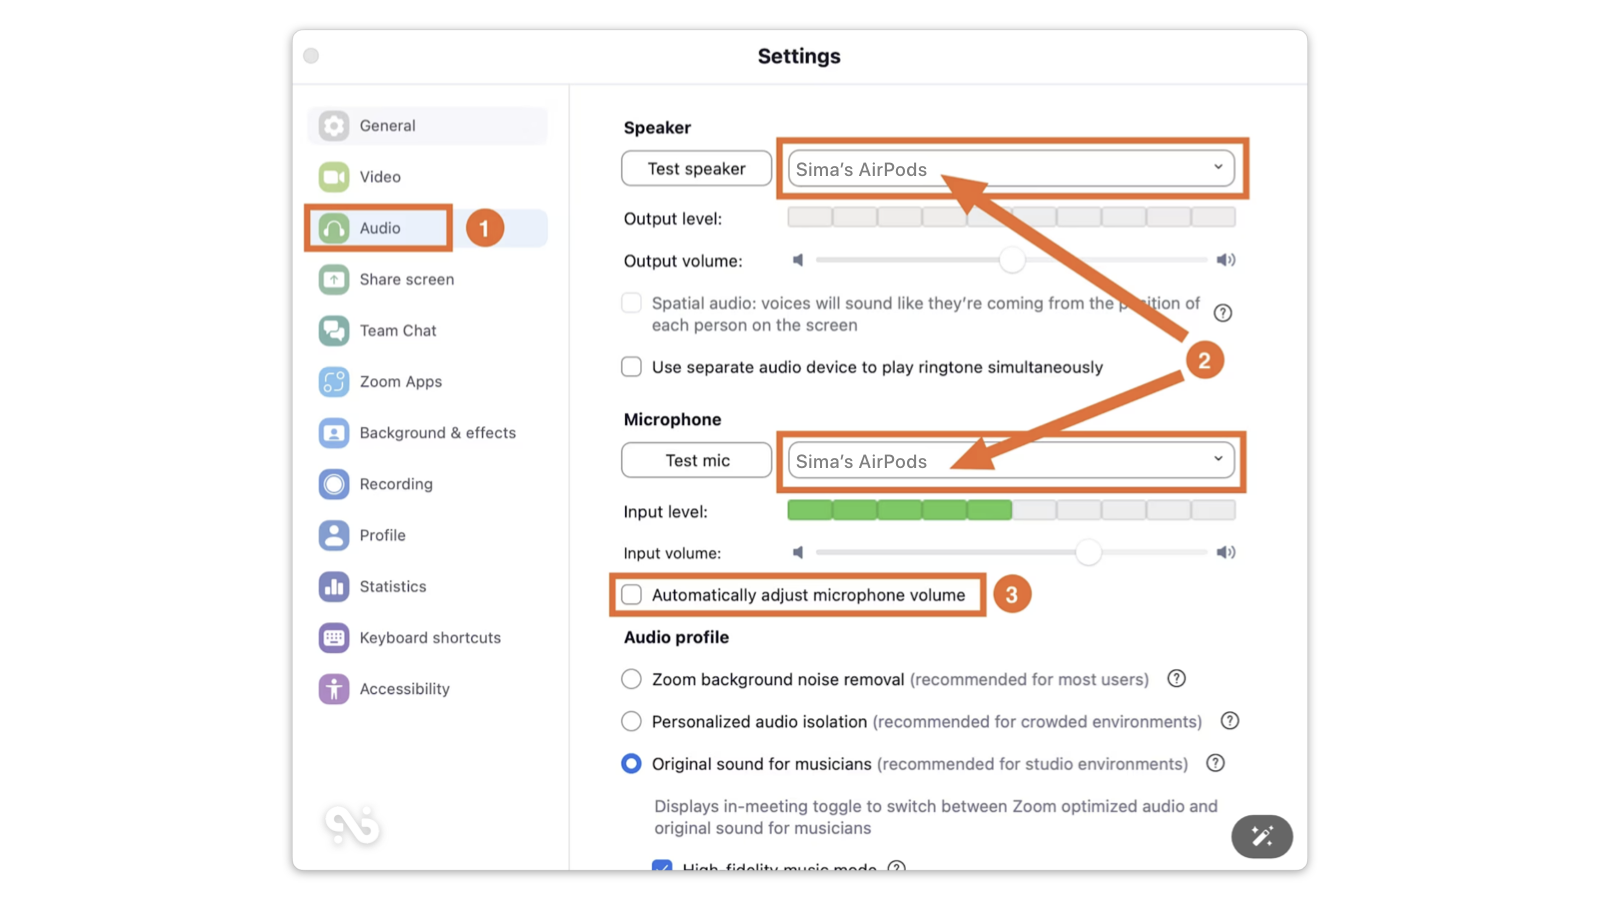Image resolution: width=1600 pixels, height=900 pixels.
Task: Check separate audio device for ringtone
Action: [x=631, y=367]
